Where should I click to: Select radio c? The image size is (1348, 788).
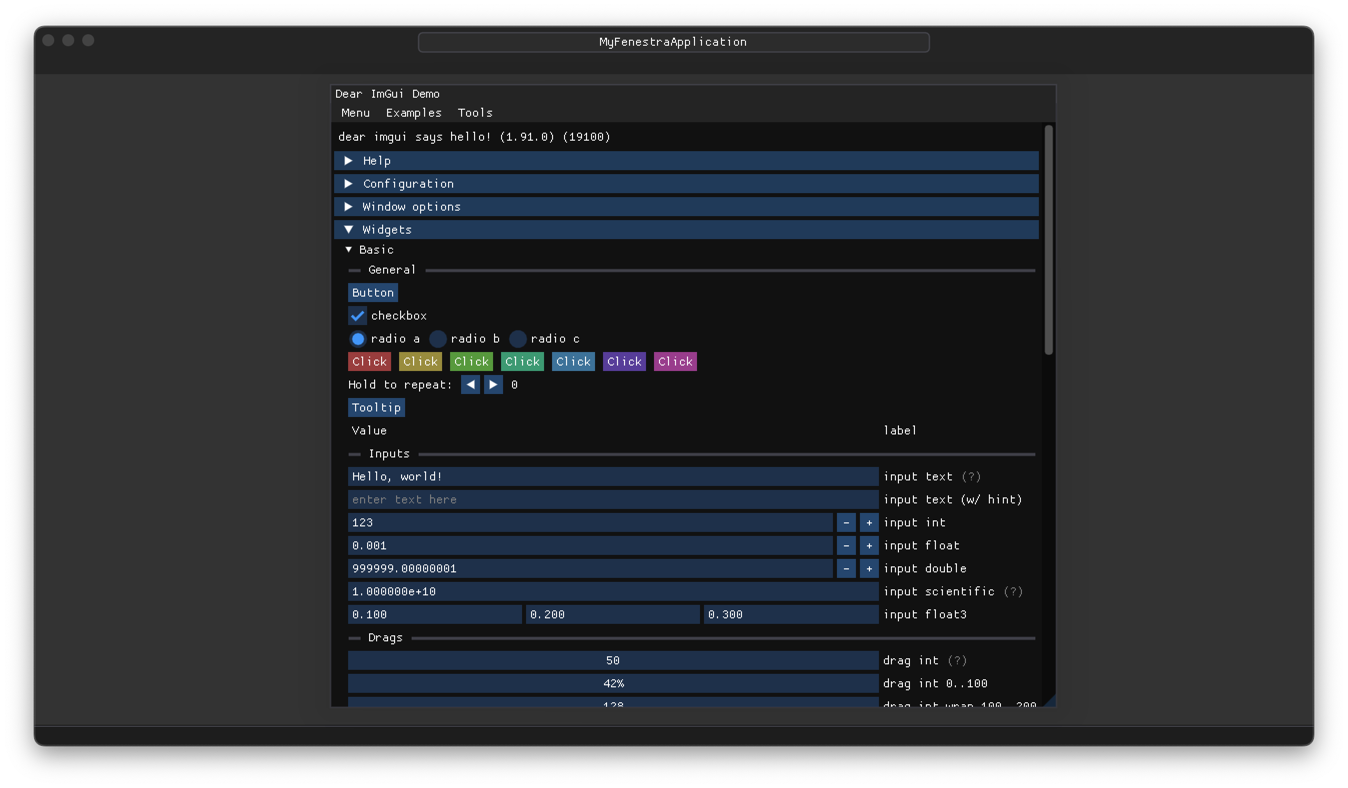click(517, 338)
